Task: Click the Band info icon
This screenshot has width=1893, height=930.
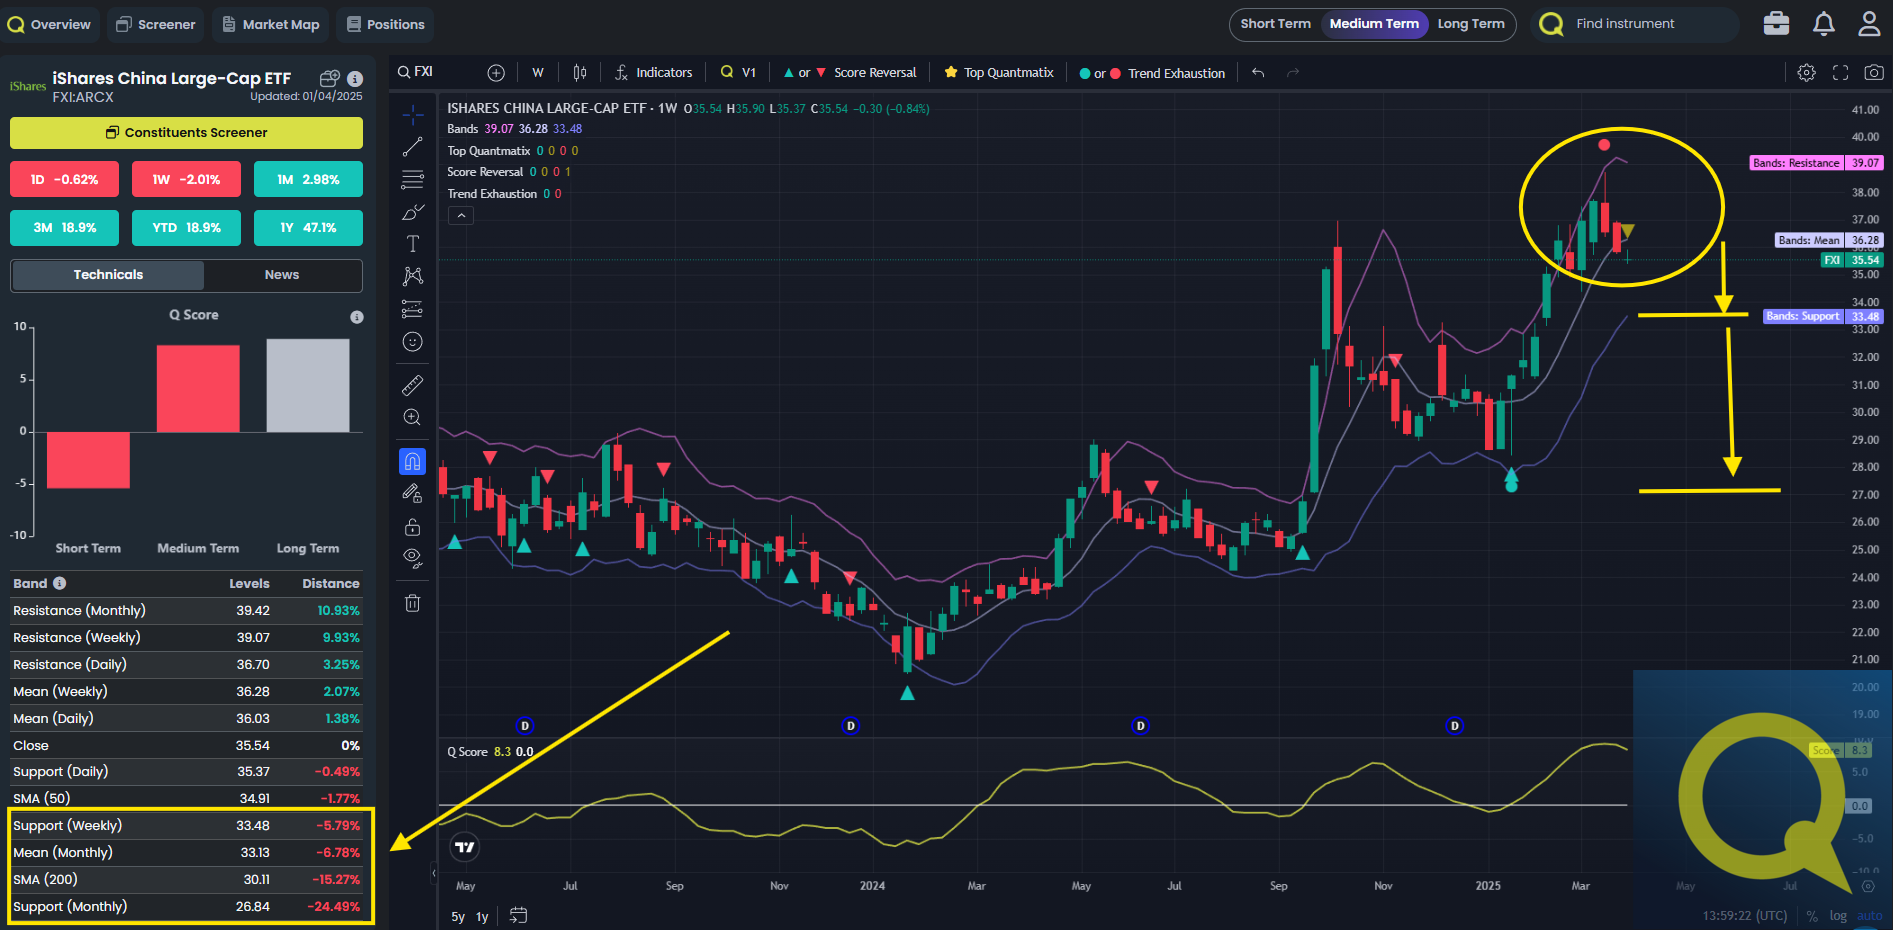Action: (60, 583)
